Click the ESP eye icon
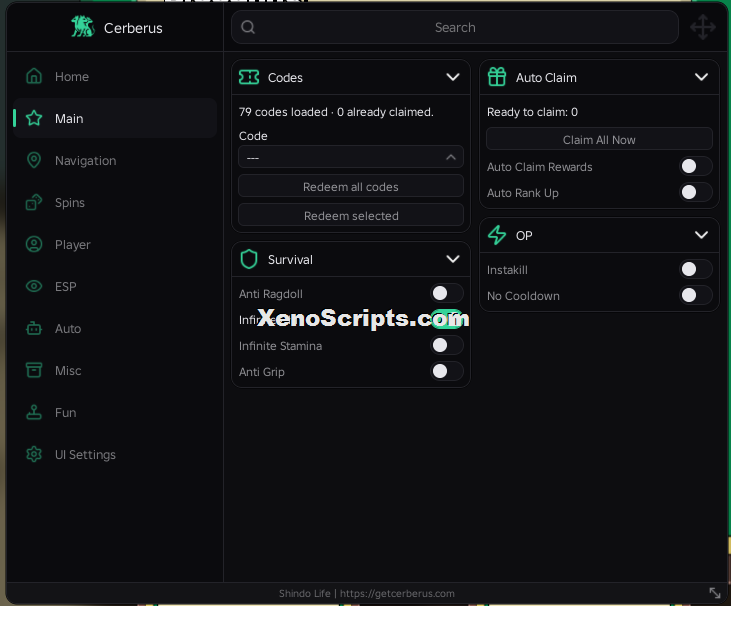 click(x=34, y=286)
